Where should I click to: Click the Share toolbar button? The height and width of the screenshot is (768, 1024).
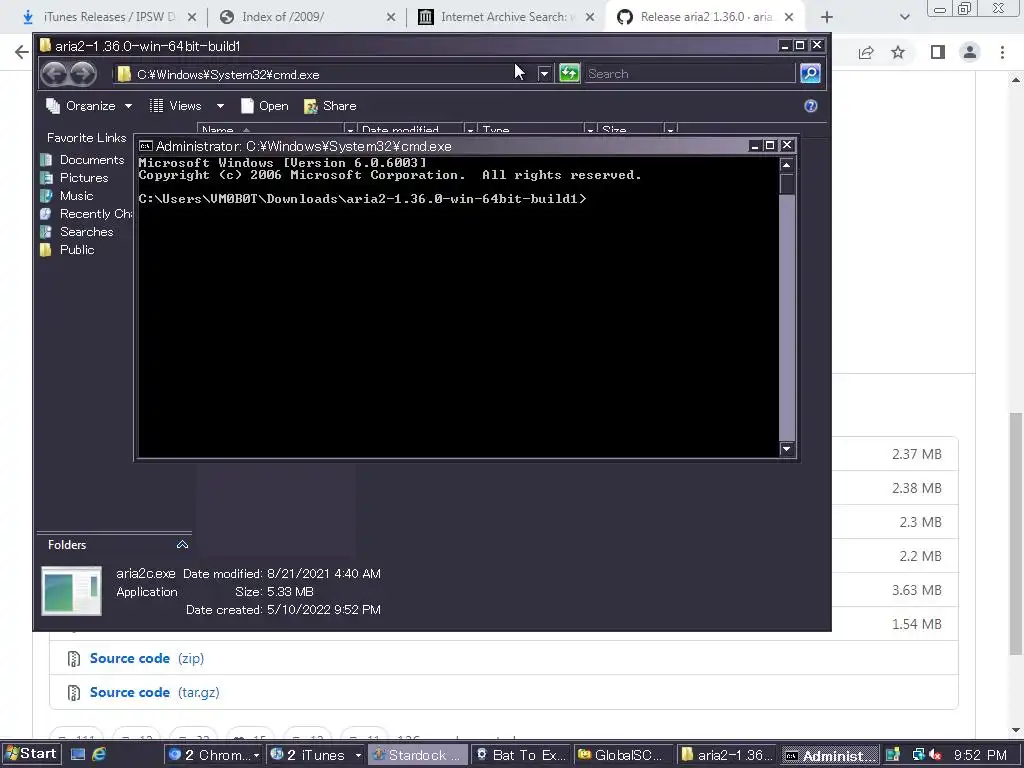coord(330,106)
